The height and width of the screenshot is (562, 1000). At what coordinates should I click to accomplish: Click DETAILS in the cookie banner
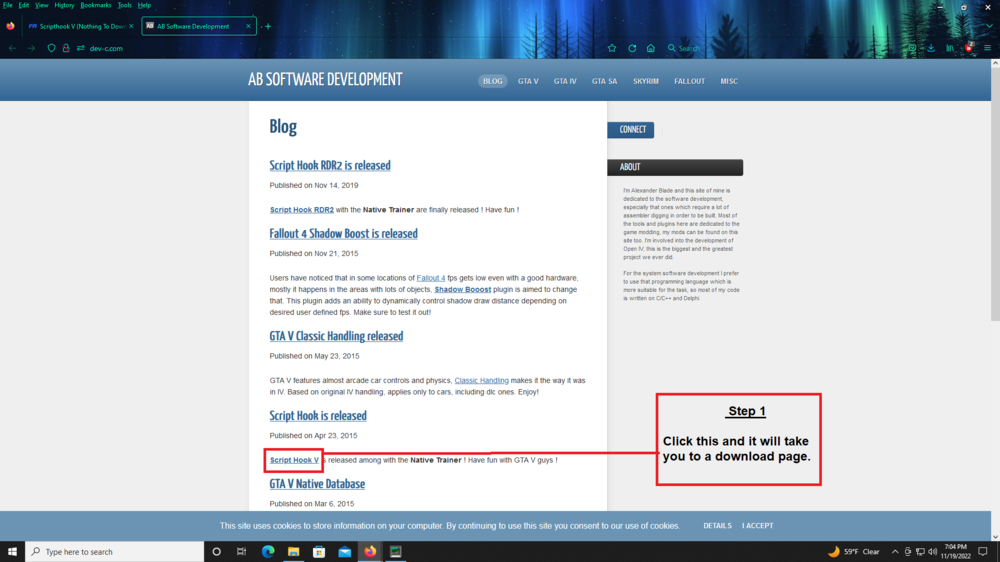[717, 526]
